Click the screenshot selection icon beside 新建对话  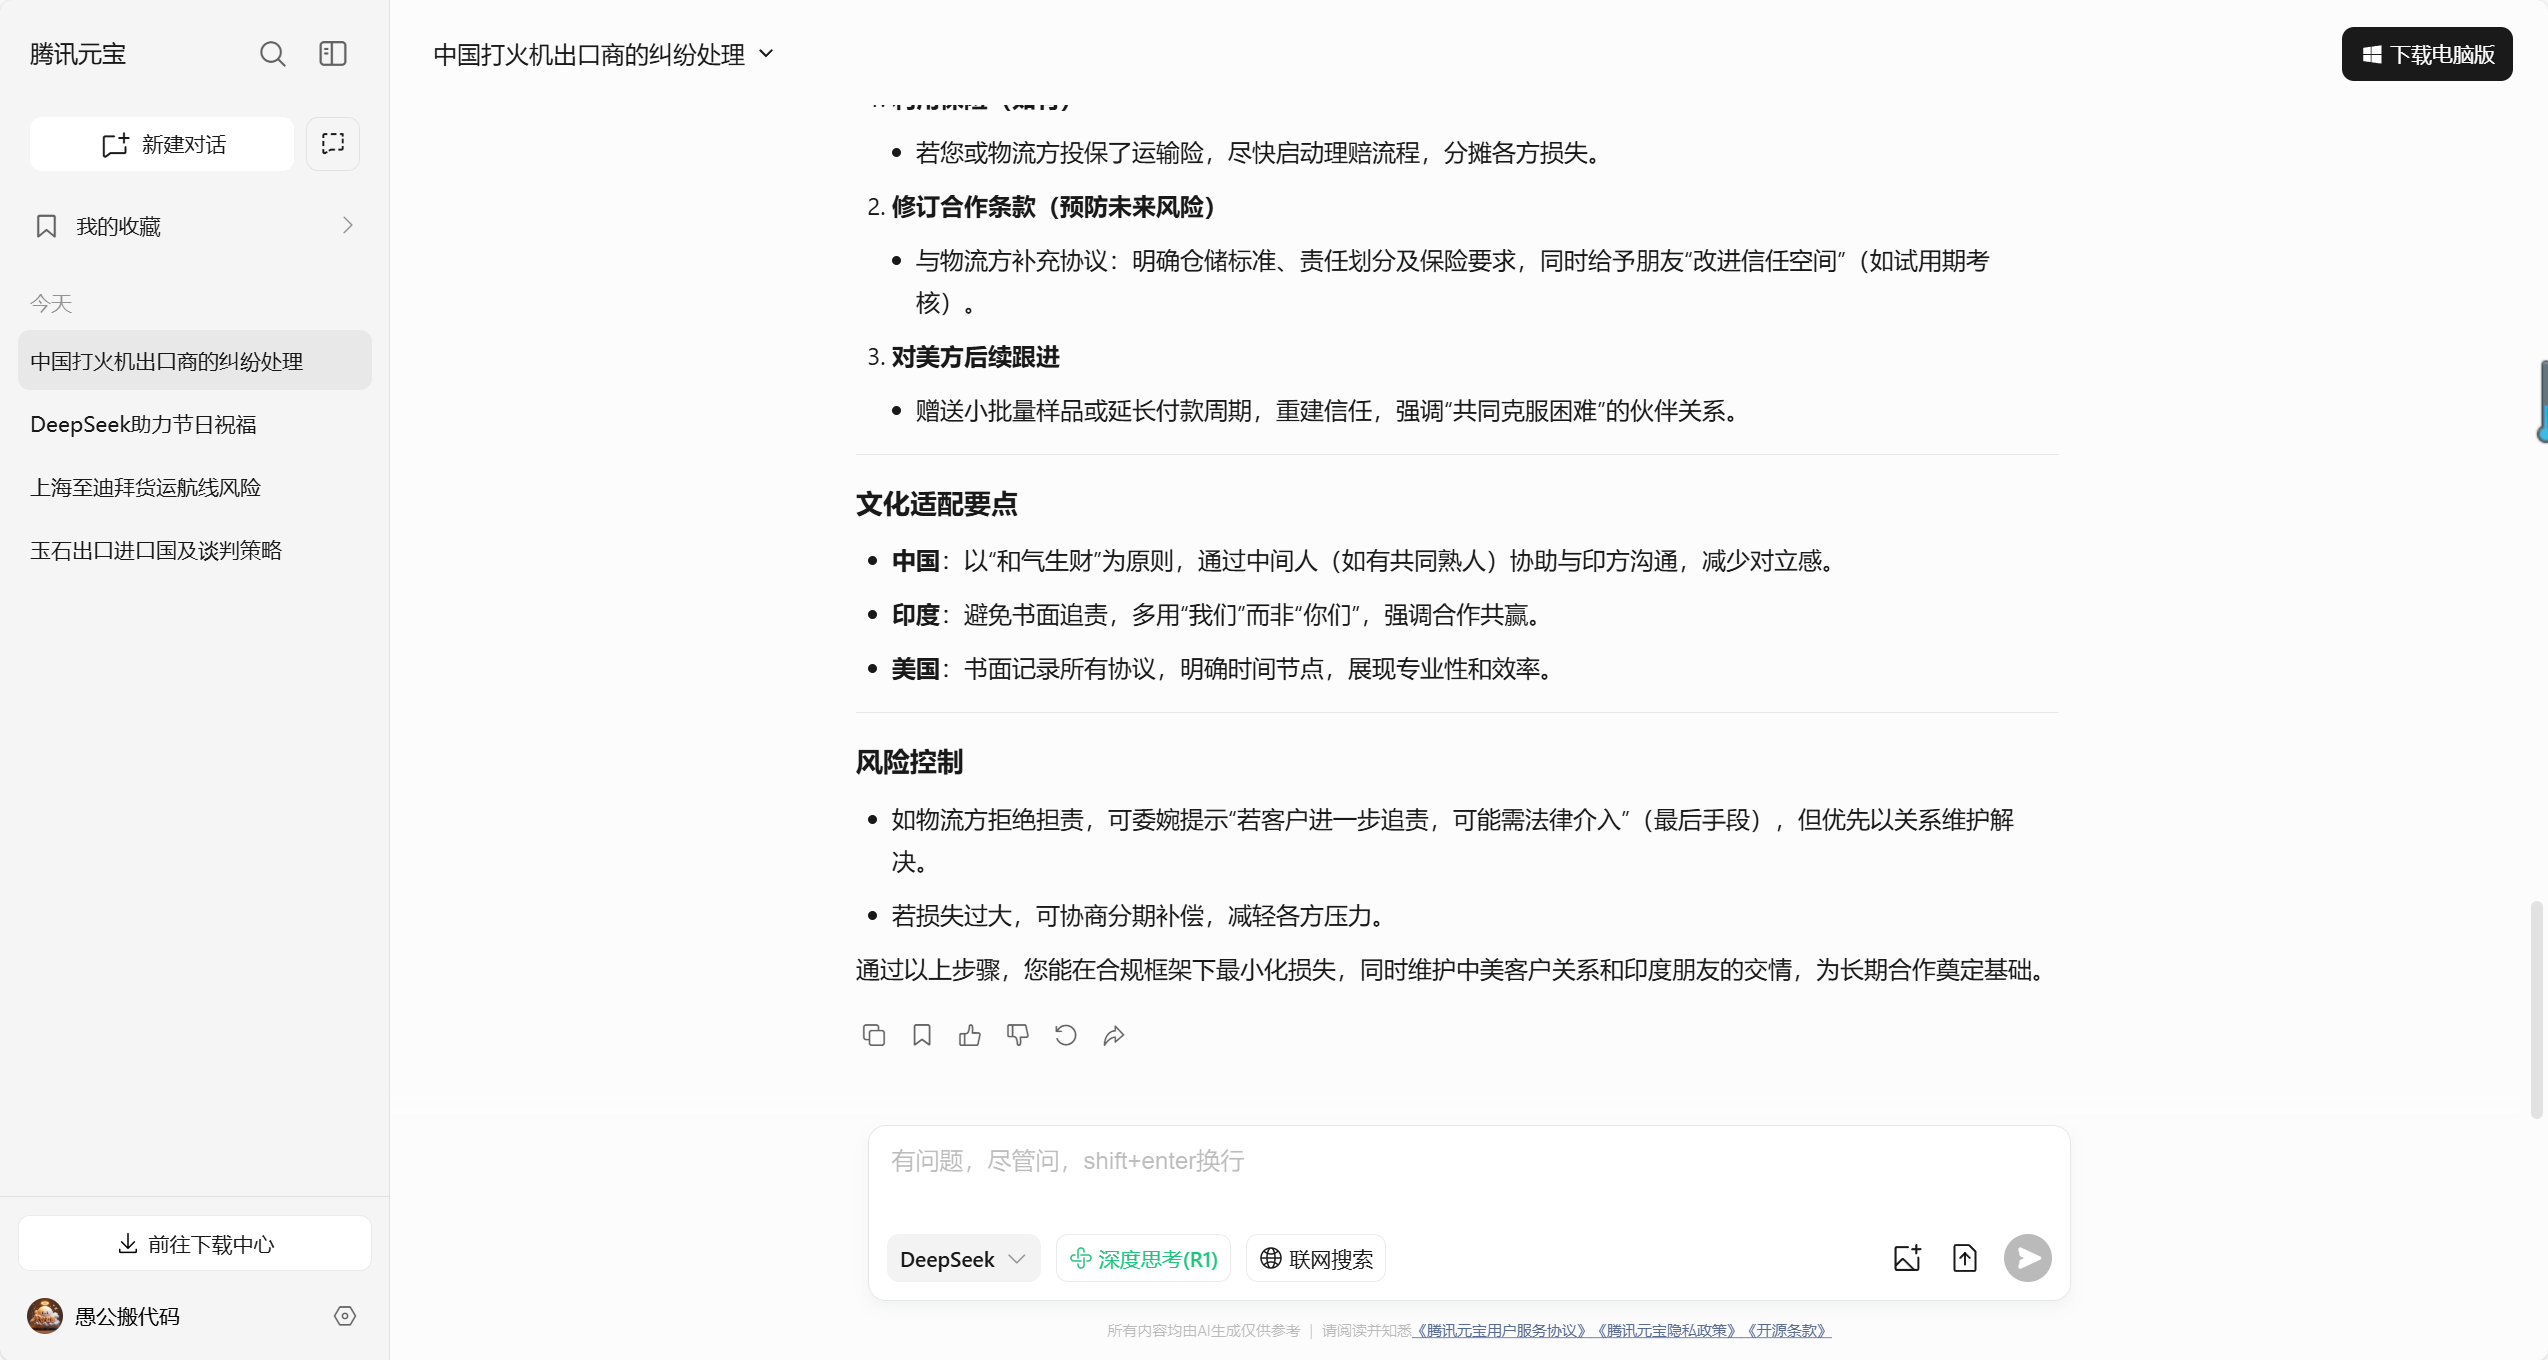coord(333,144)
